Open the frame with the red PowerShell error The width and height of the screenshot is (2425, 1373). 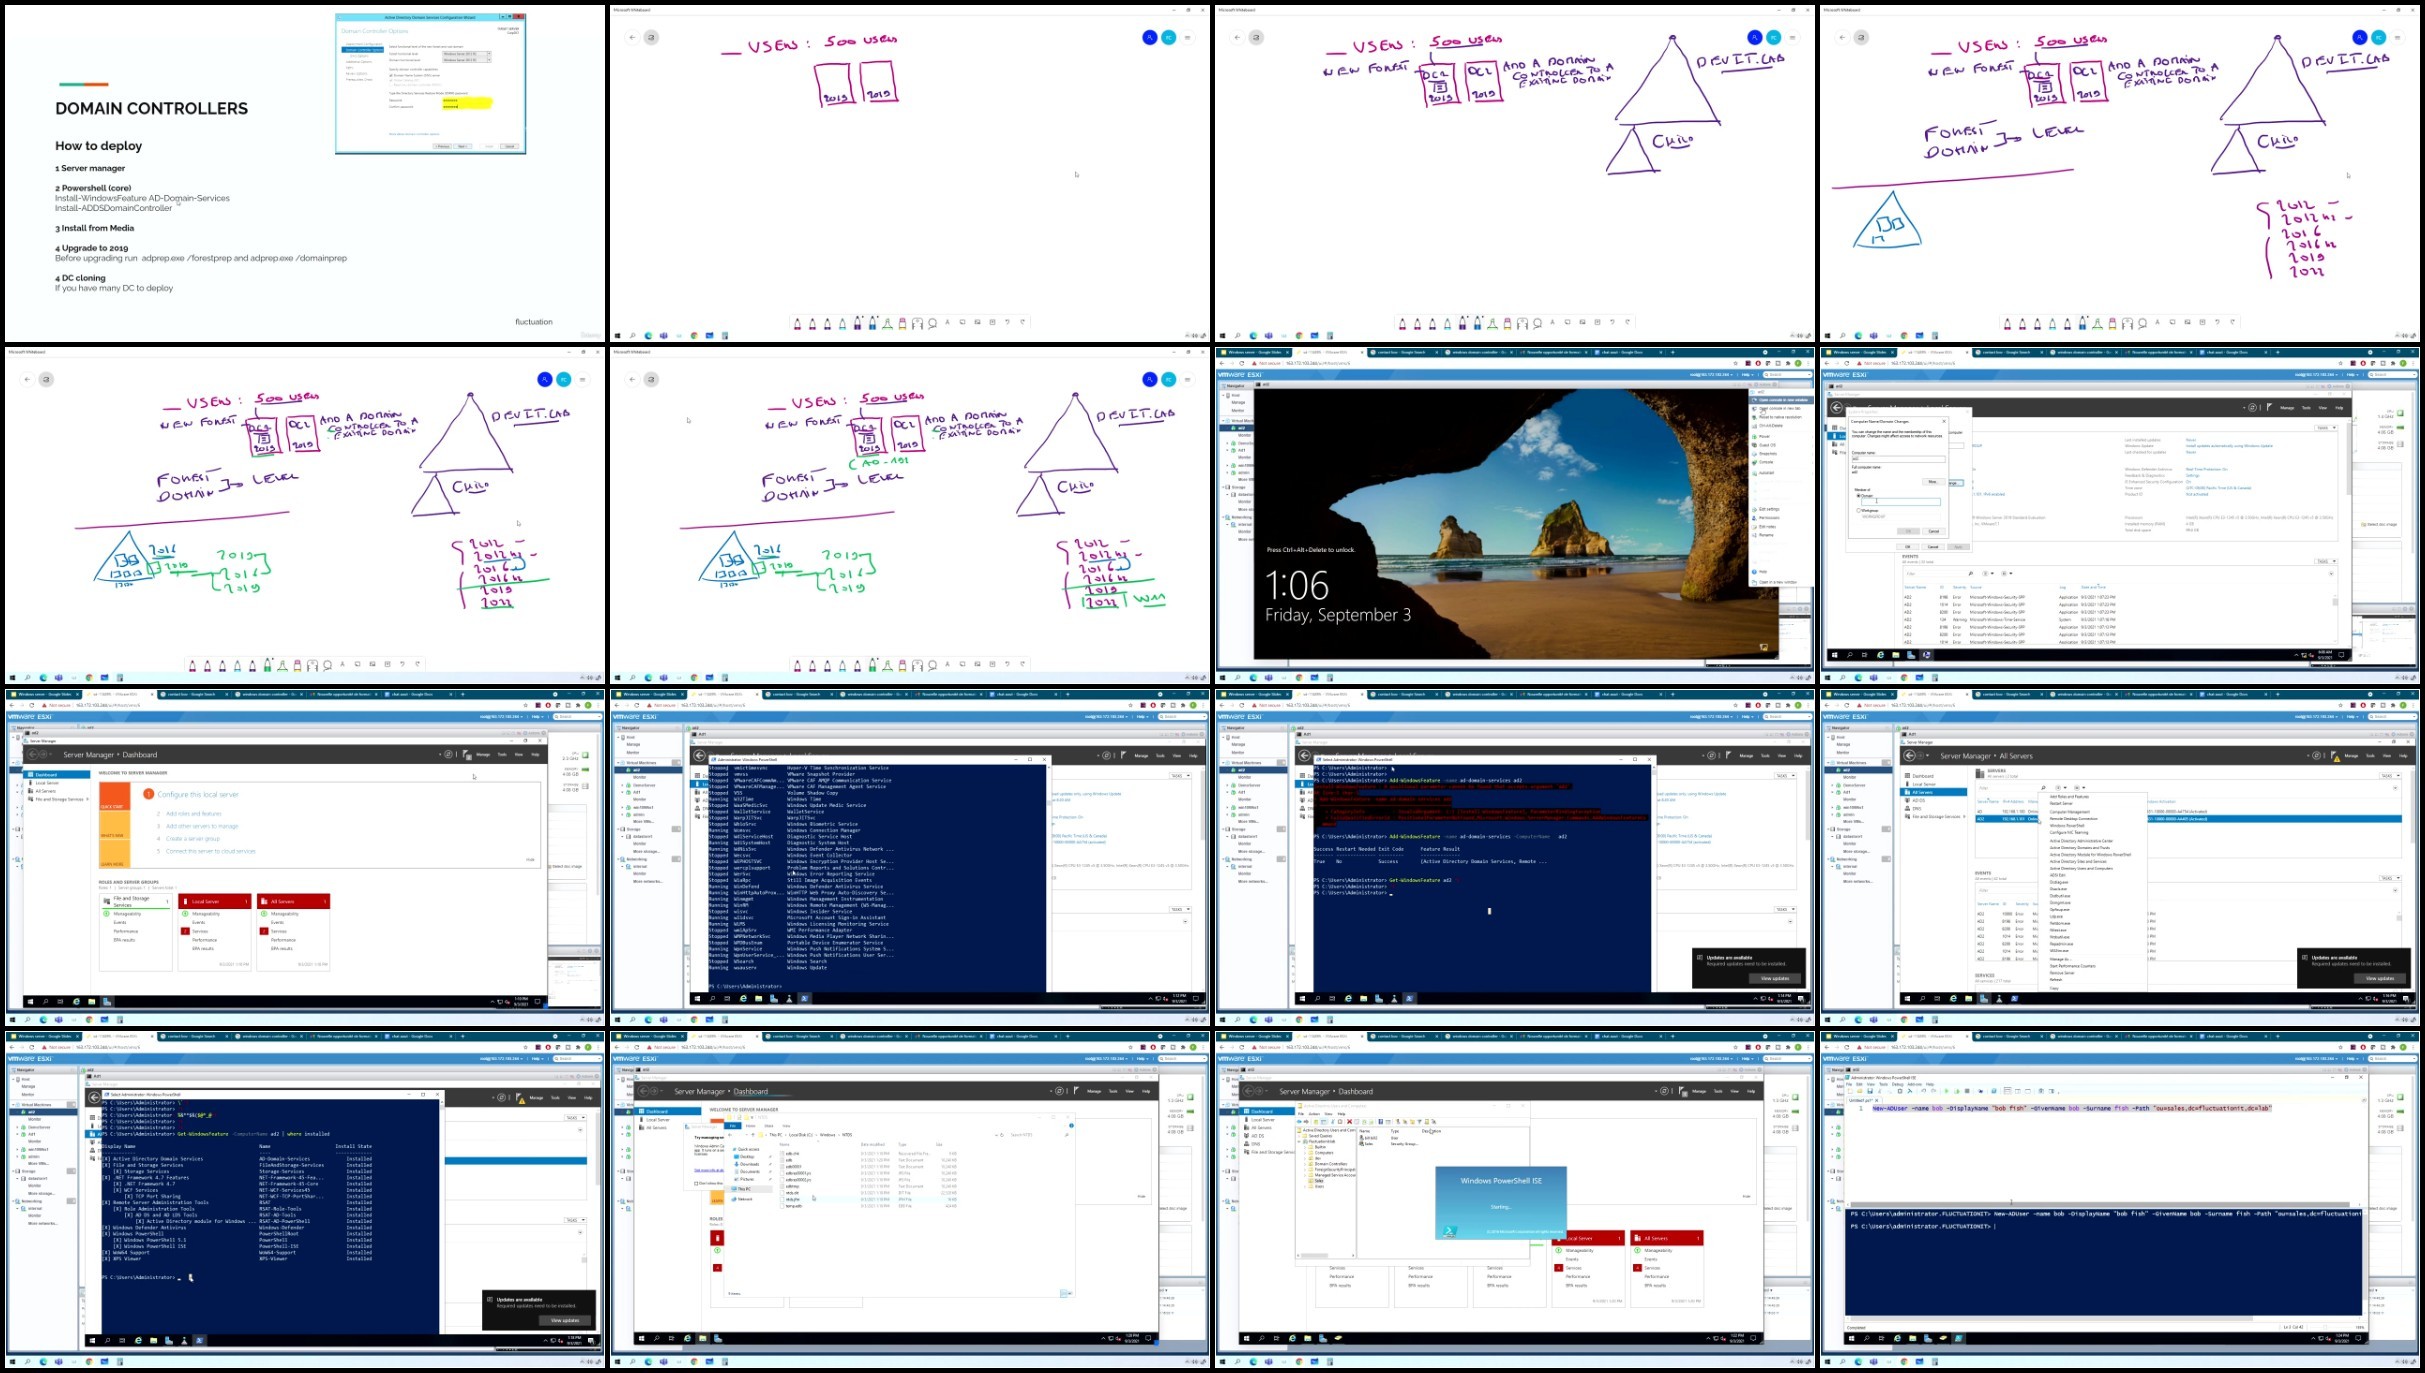(x=1514, y=857)
